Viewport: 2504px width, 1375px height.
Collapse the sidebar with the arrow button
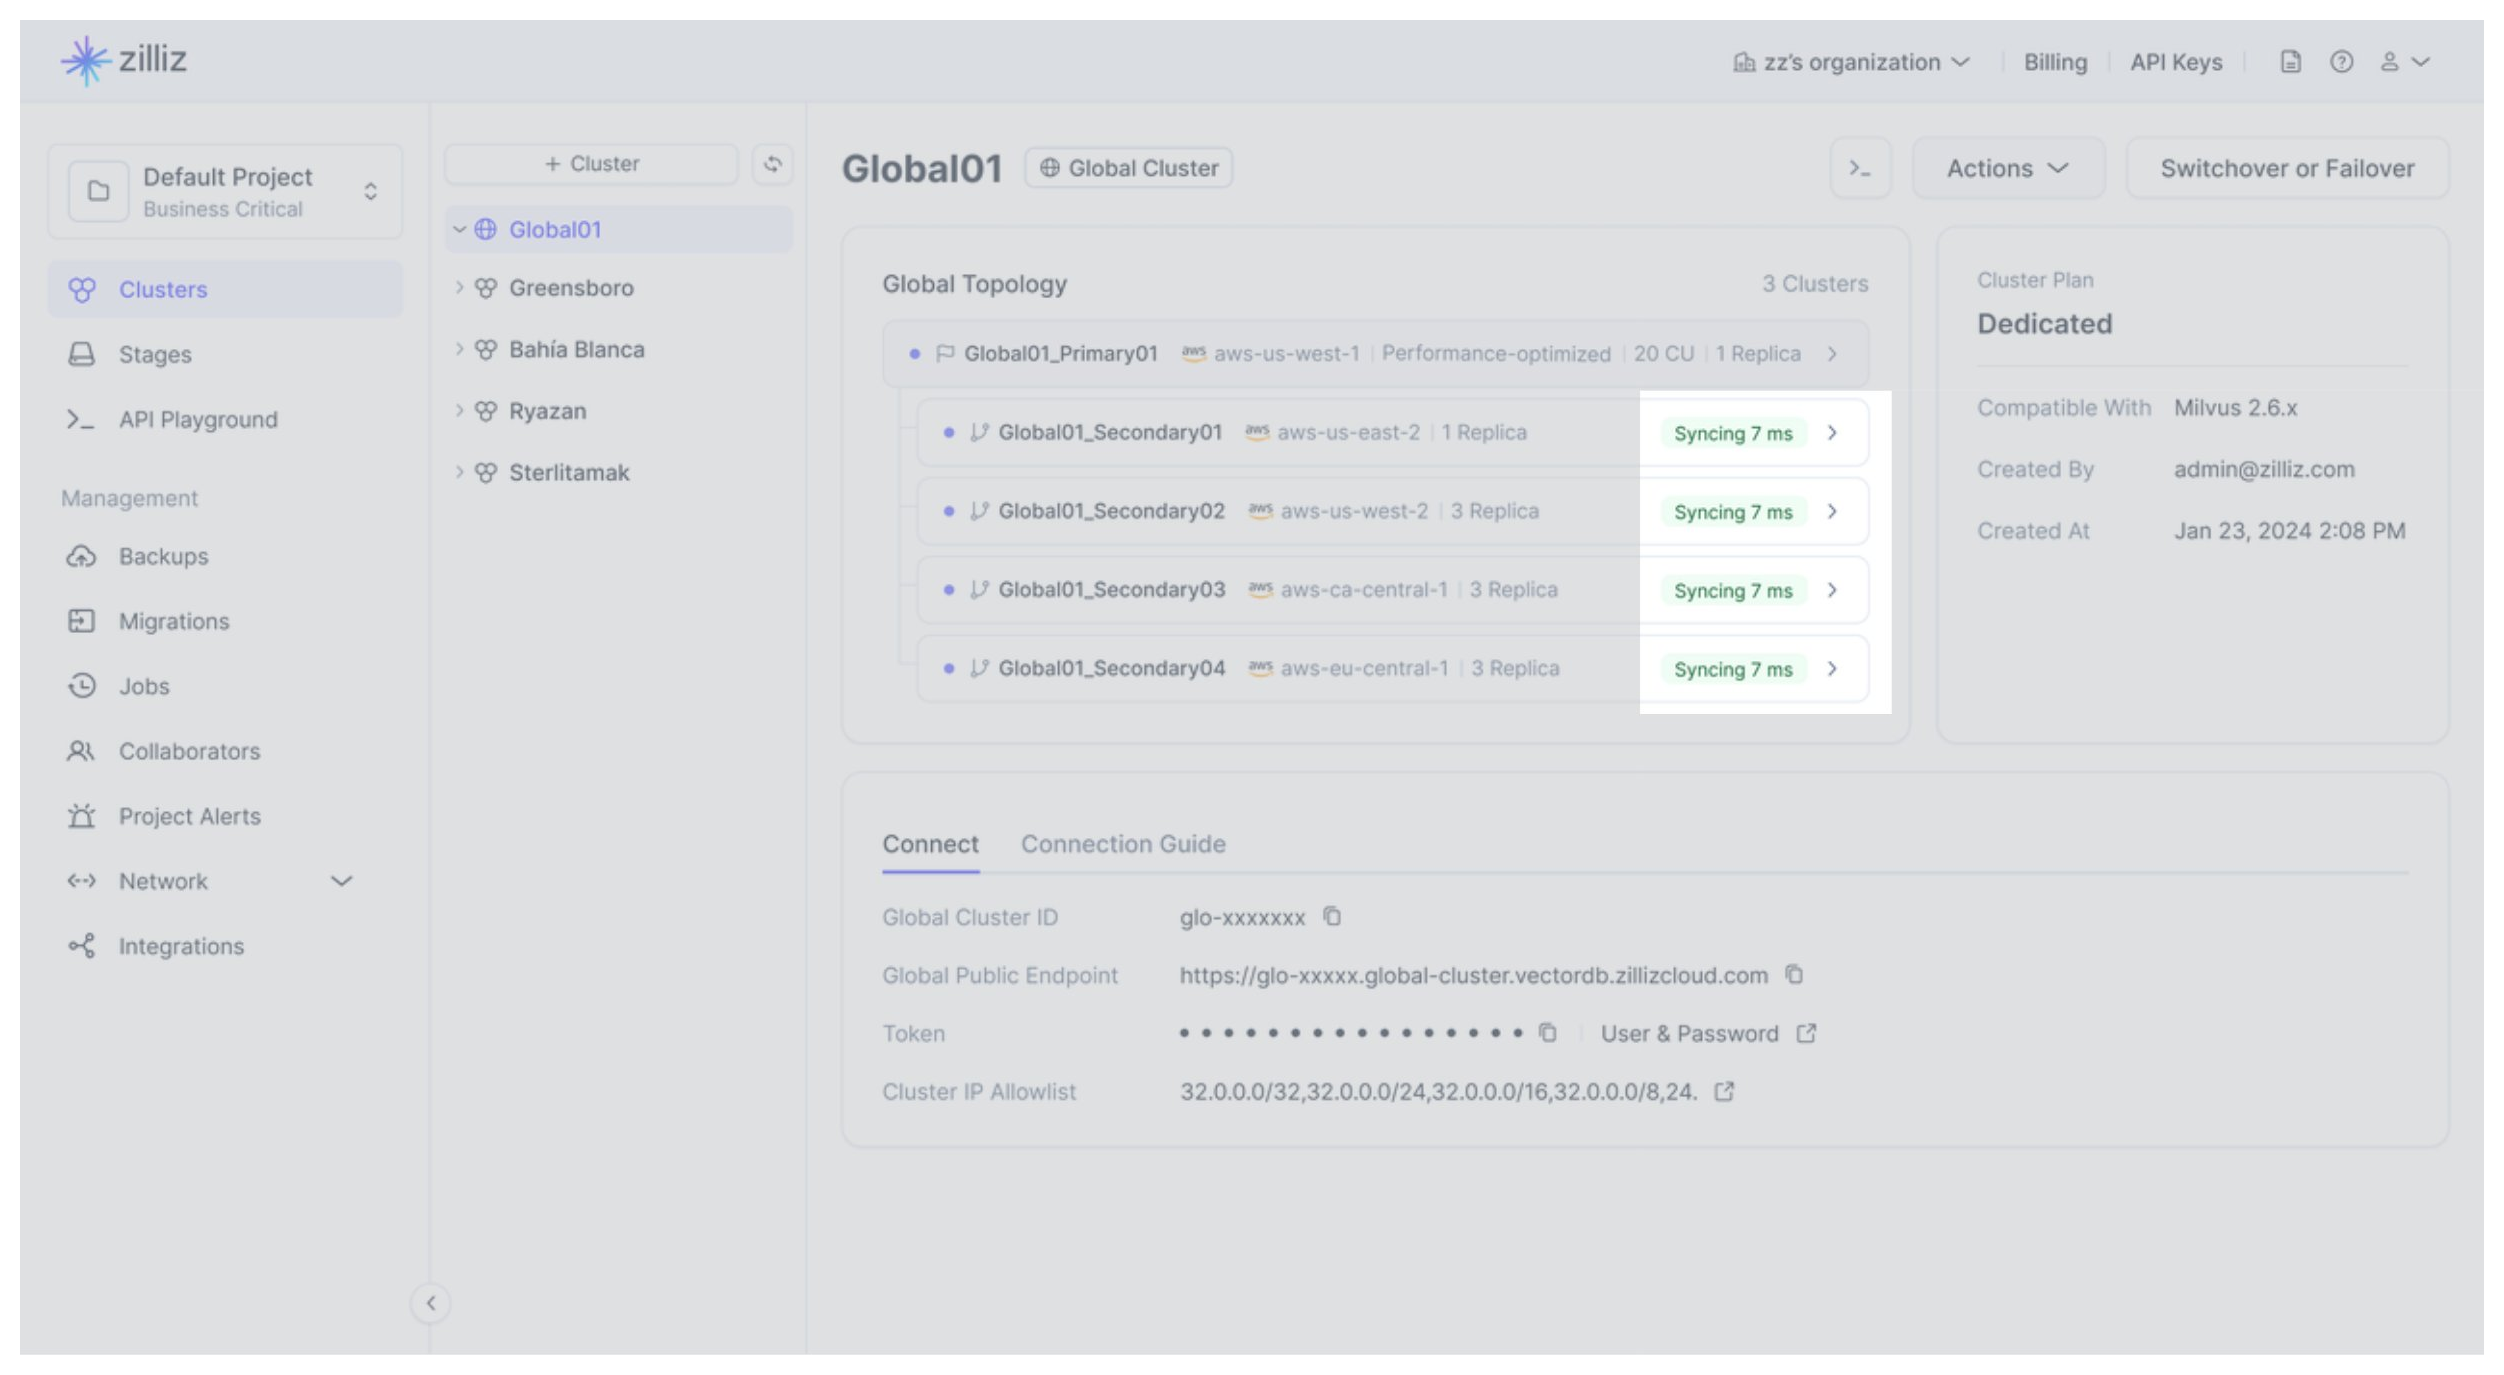coord(431,1303)
